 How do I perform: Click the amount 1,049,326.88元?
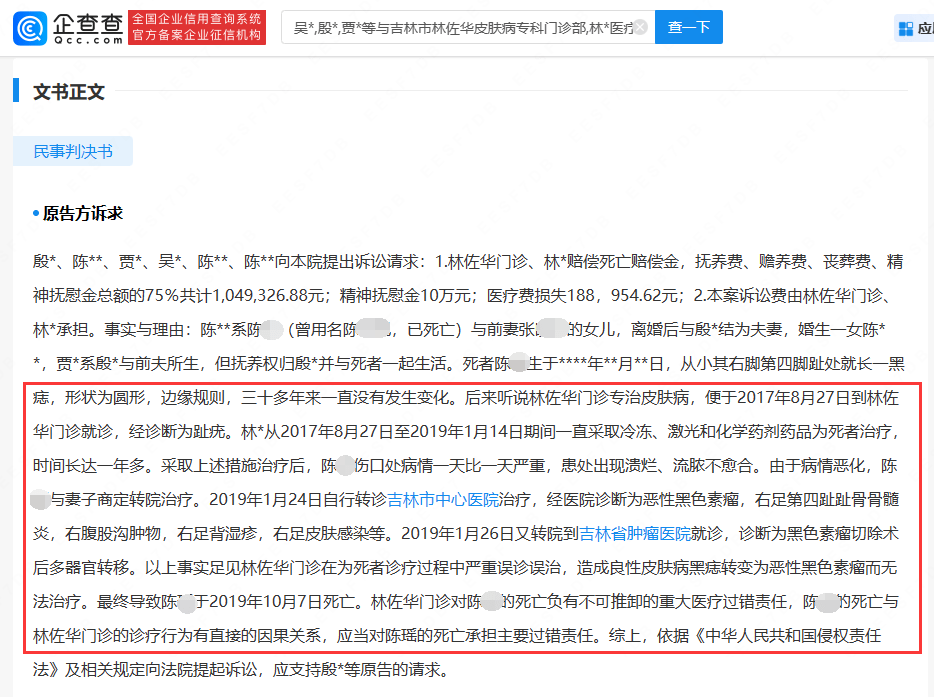268,295
